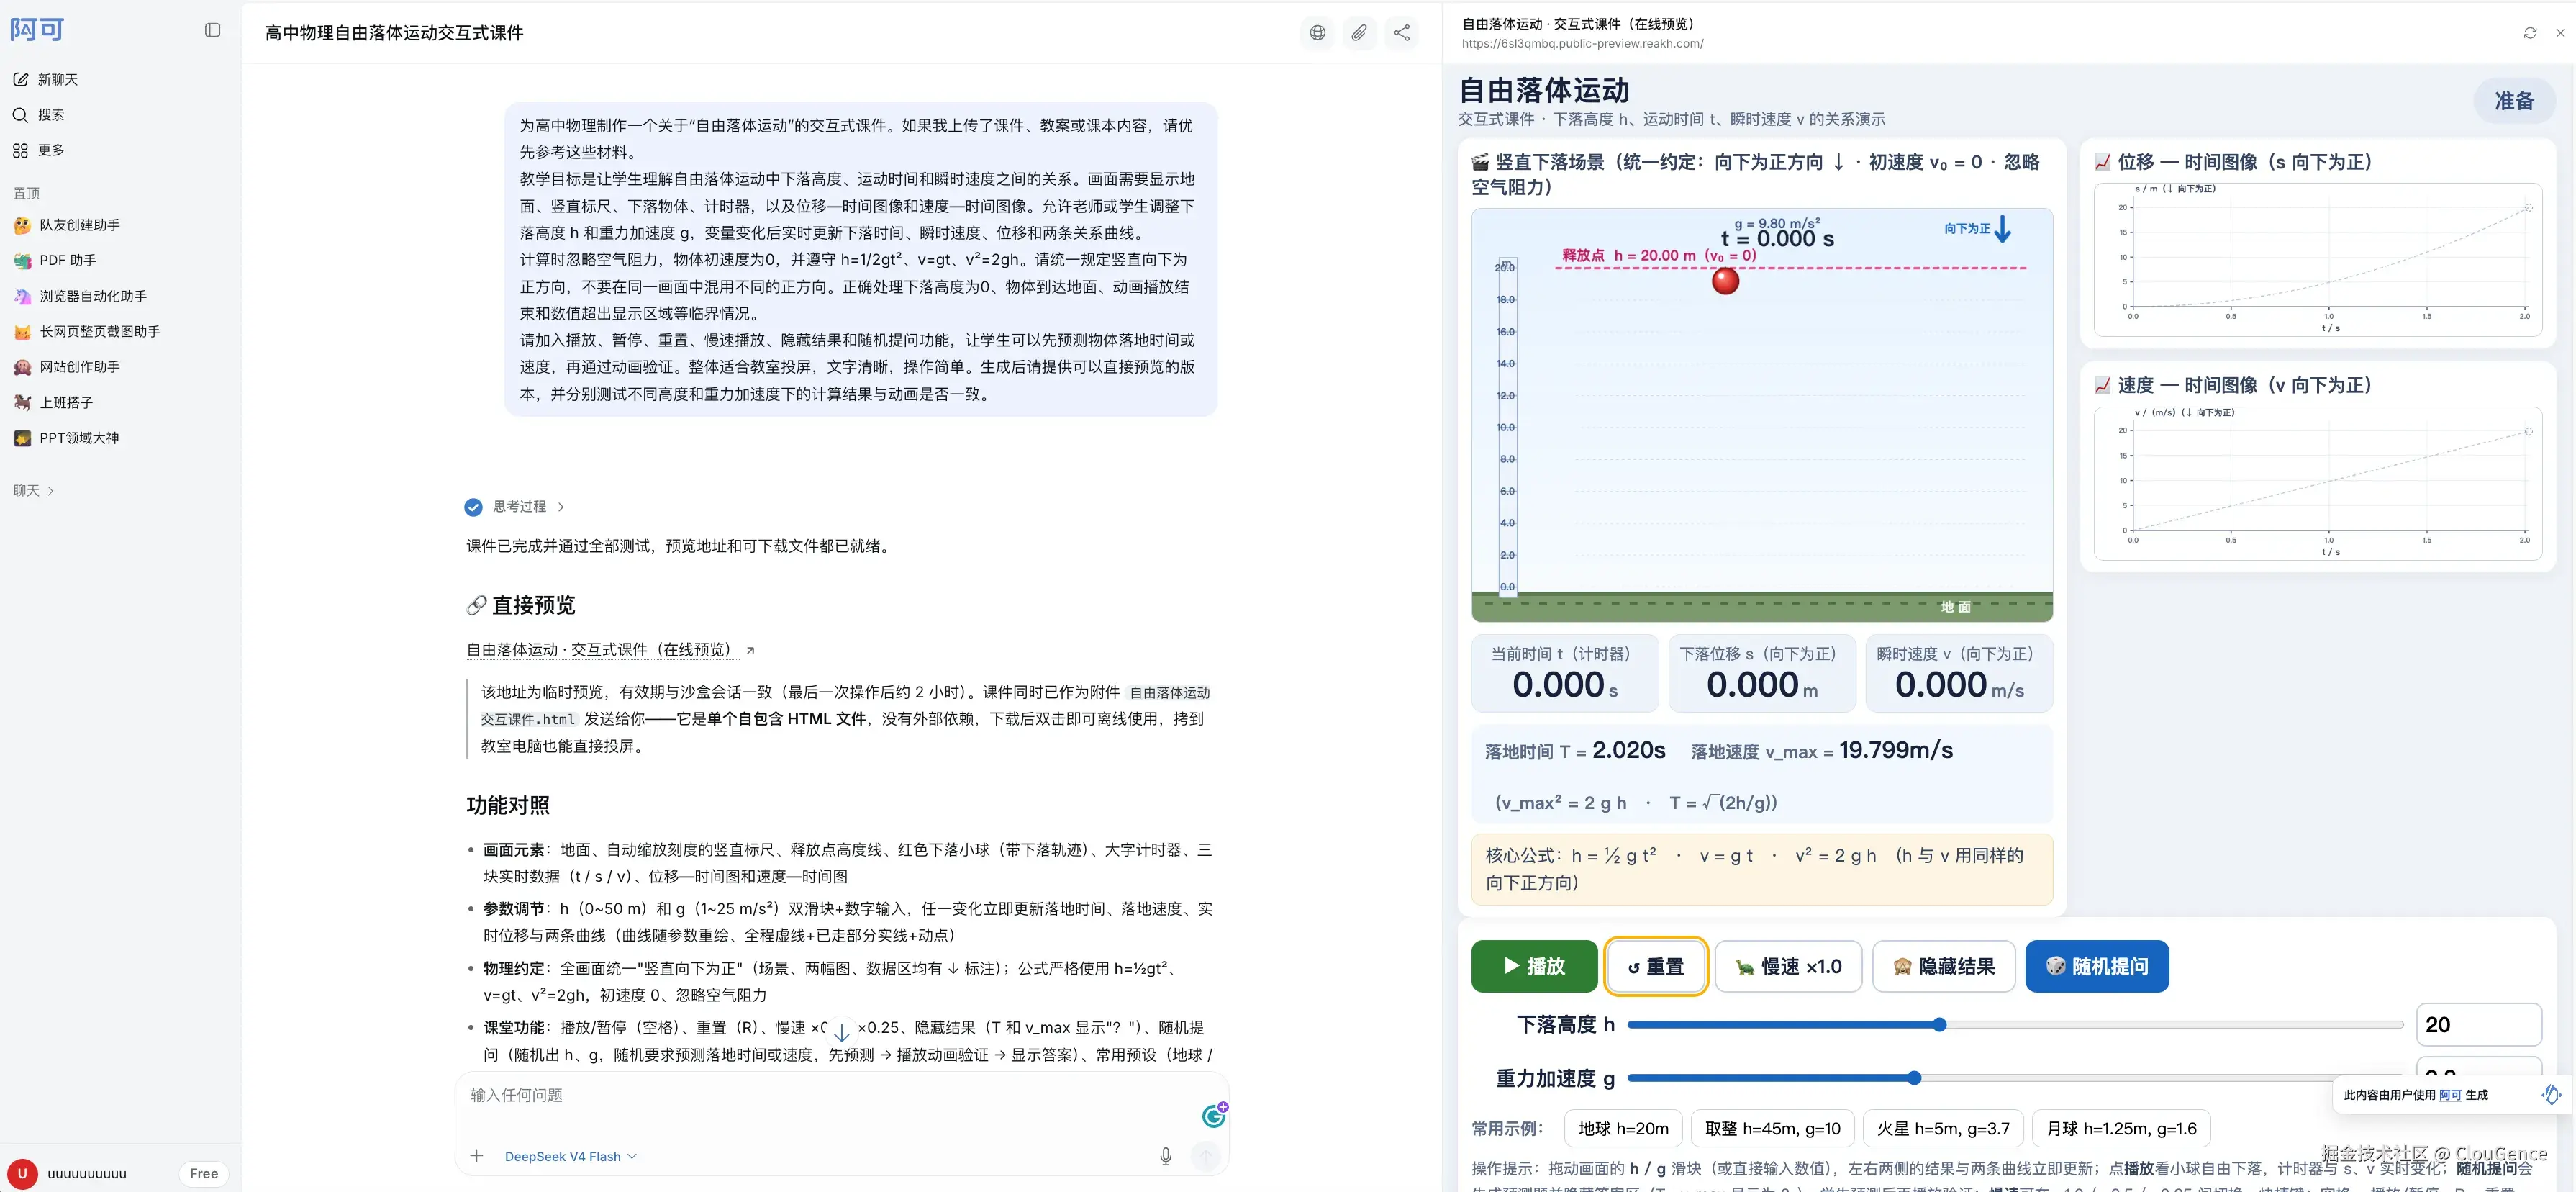Apply the 月球 h=1.25m, g=1.6 preset
The width and height of the screenshot is (2576, 1192).
tap(2121, 1129)
